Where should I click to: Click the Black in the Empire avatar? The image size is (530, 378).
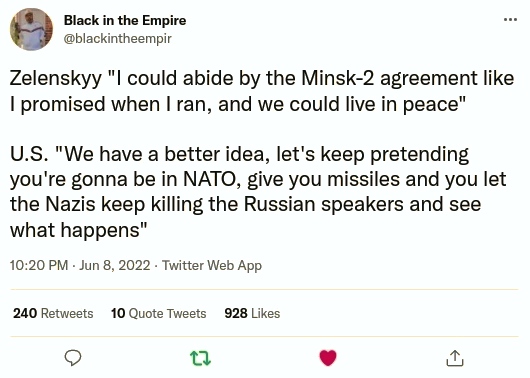31,29
